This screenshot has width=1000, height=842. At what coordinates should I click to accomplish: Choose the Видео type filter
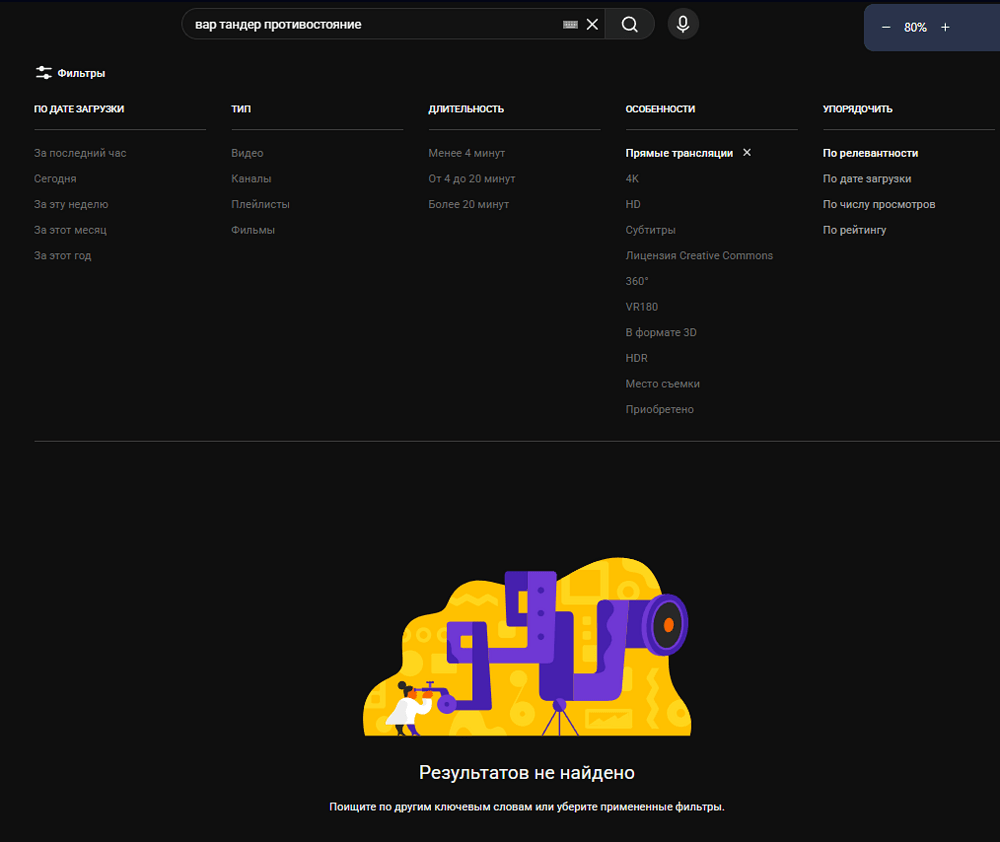coord(247,153)
